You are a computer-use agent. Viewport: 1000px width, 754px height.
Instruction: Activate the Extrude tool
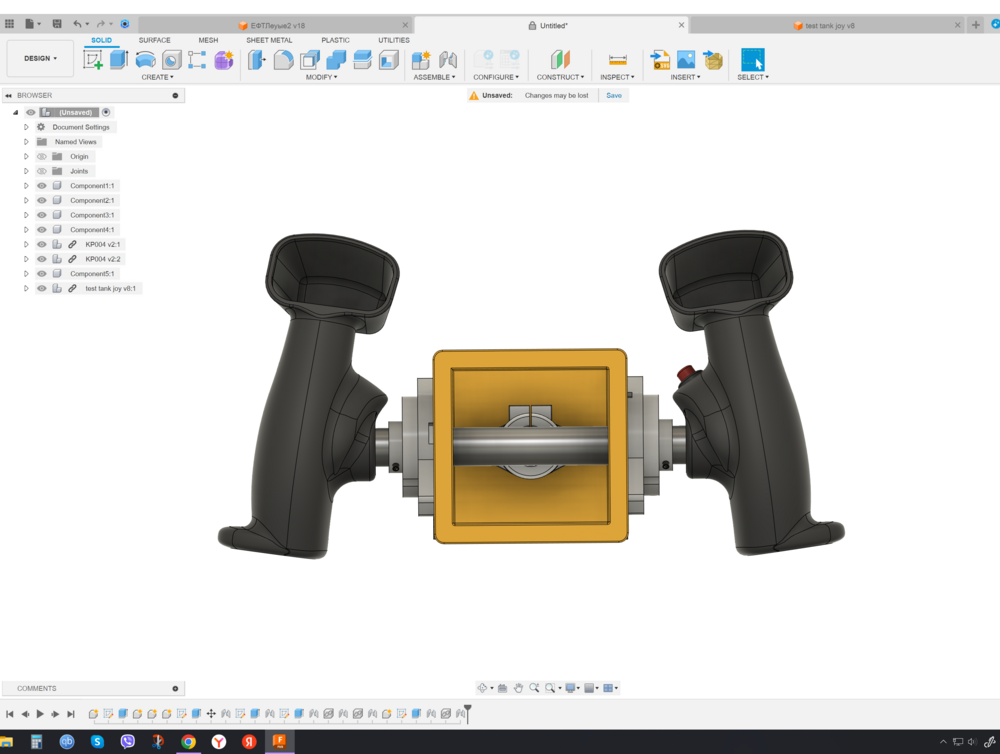point(118,60)
